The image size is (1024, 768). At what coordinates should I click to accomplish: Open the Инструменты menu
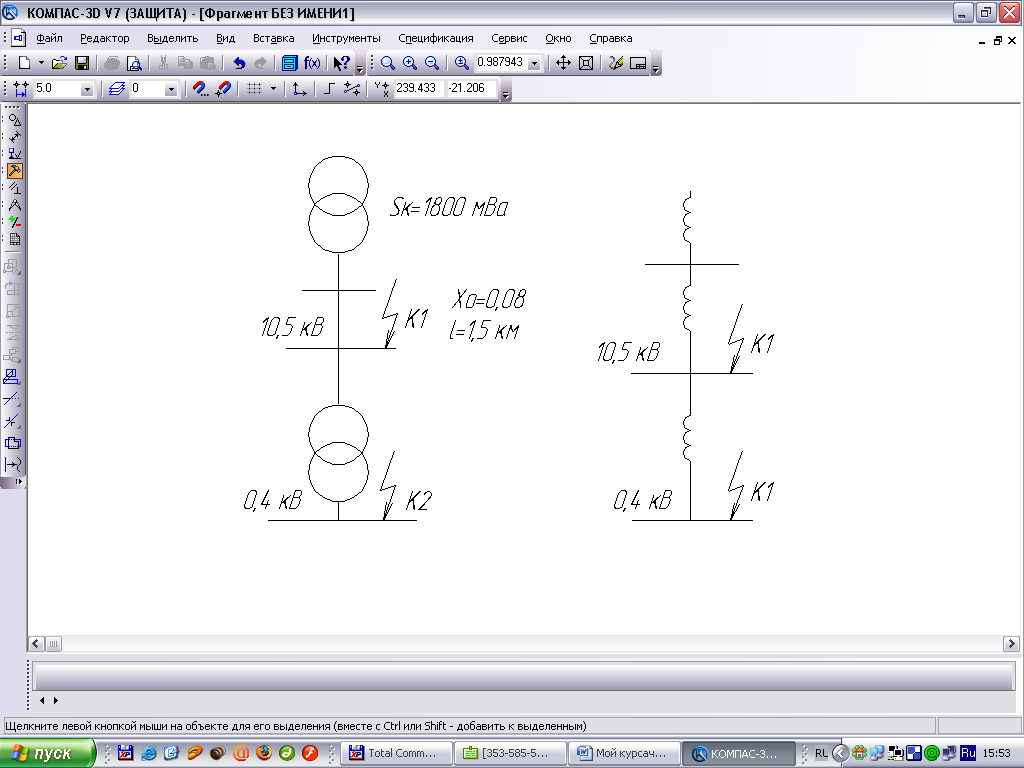pos(345,38)
